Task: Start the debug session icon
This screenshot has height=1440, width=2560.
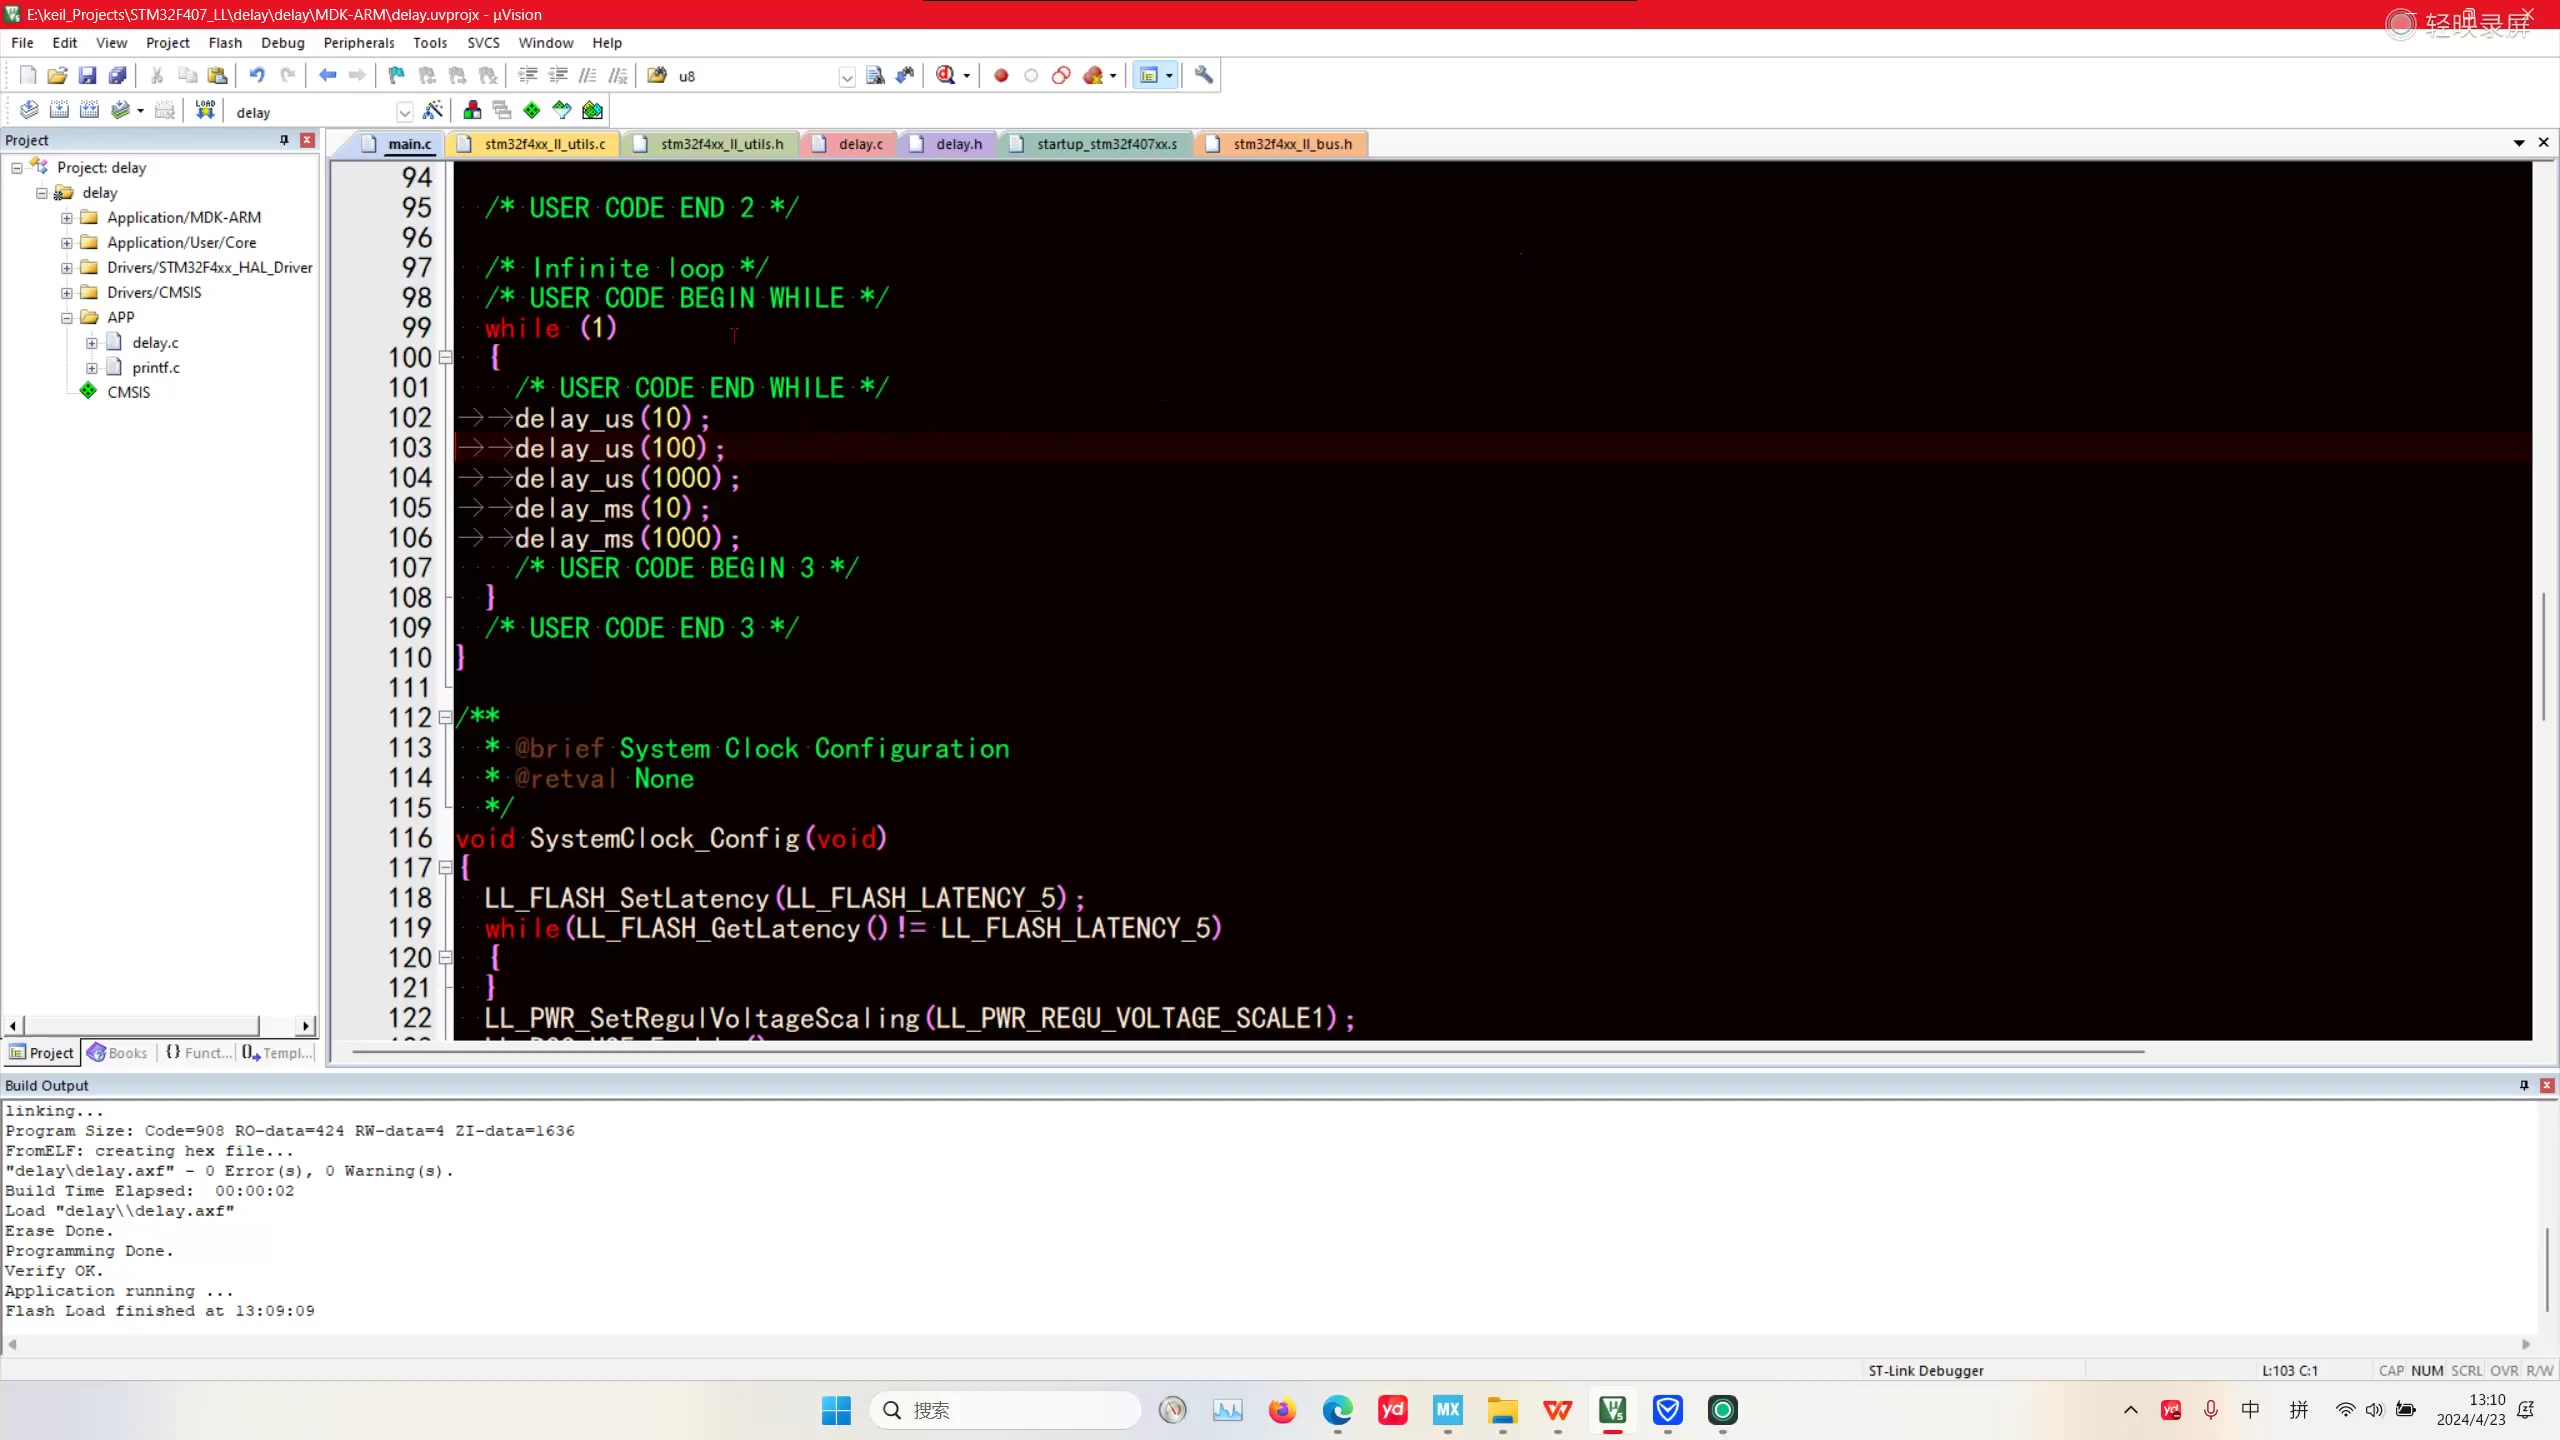Action: tap(946, 75)
